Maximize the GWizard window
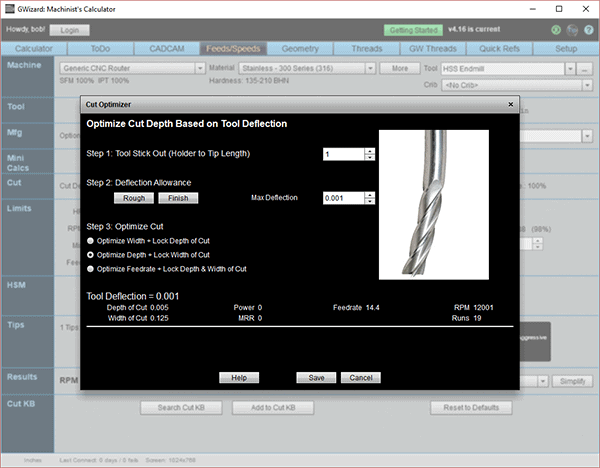Viewport: 600px width, 468px height. pyautogui.click(x=559, y=9)
